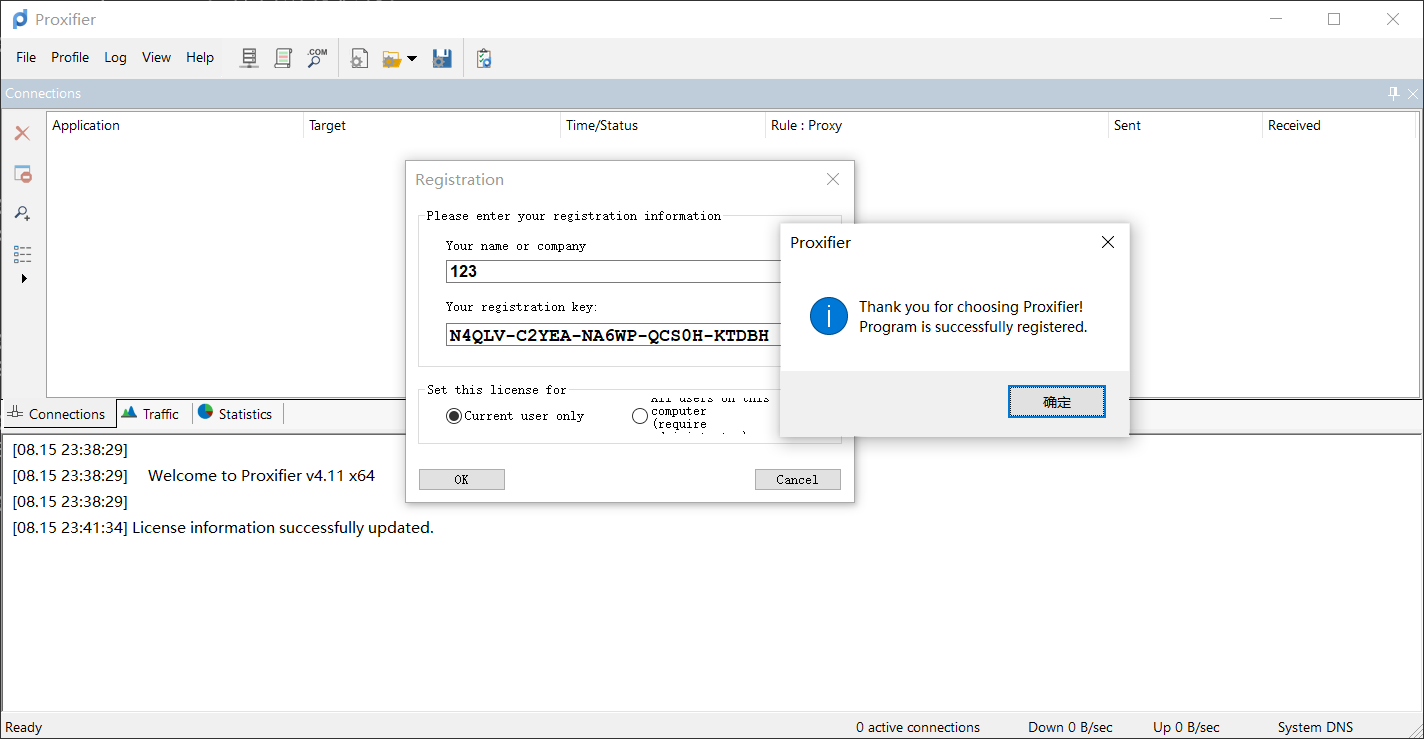Click the magnifier-plus sidebar icon
1424x739 pixels.
[x=22, y=213]
